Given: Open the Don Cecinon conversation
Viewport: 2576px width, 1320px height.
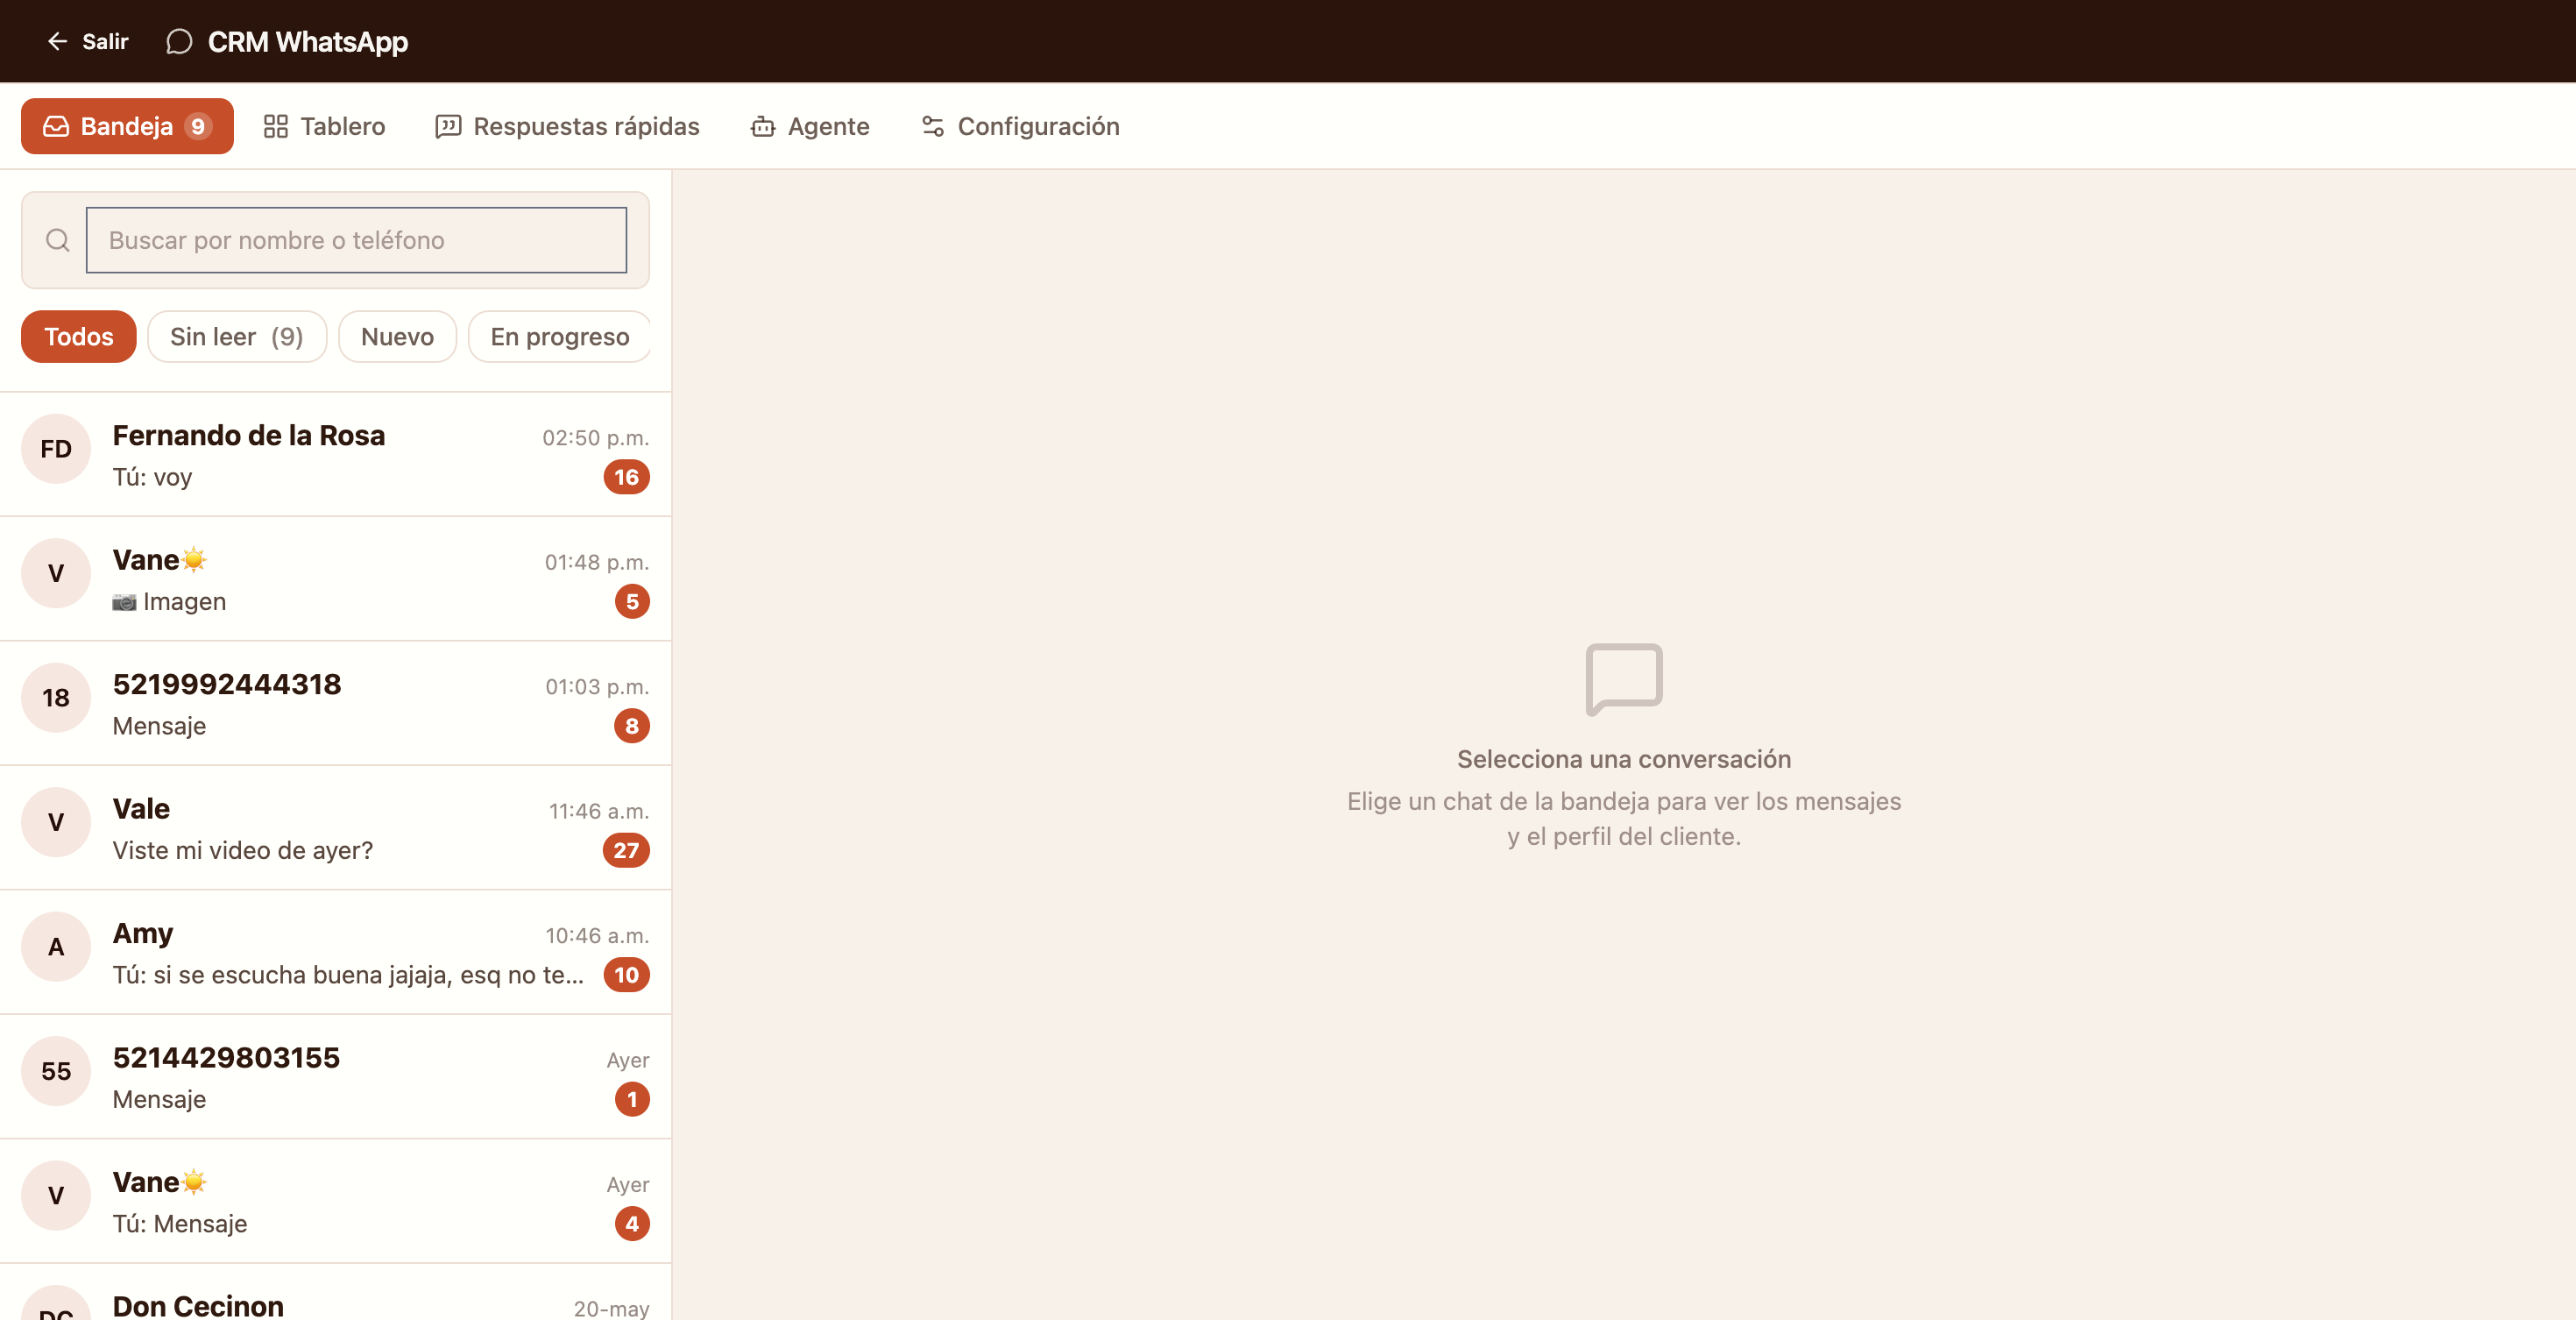Looking at the screenshot, I should pyautogui.click(x=335, y=1293).
